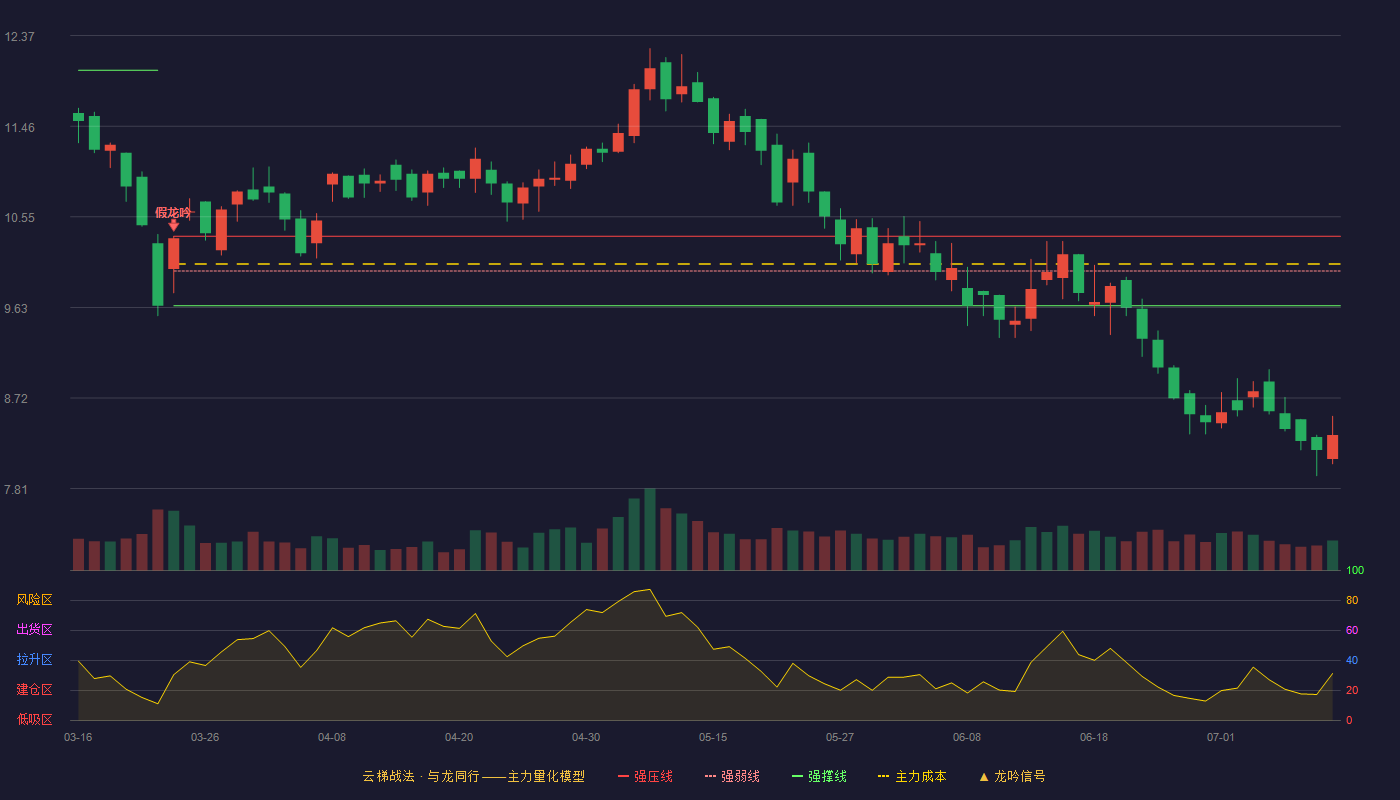Viewport: 1400px width, 800px height.
Task: Toggle the 主力成本 legend item
Action: click(912, 776)
